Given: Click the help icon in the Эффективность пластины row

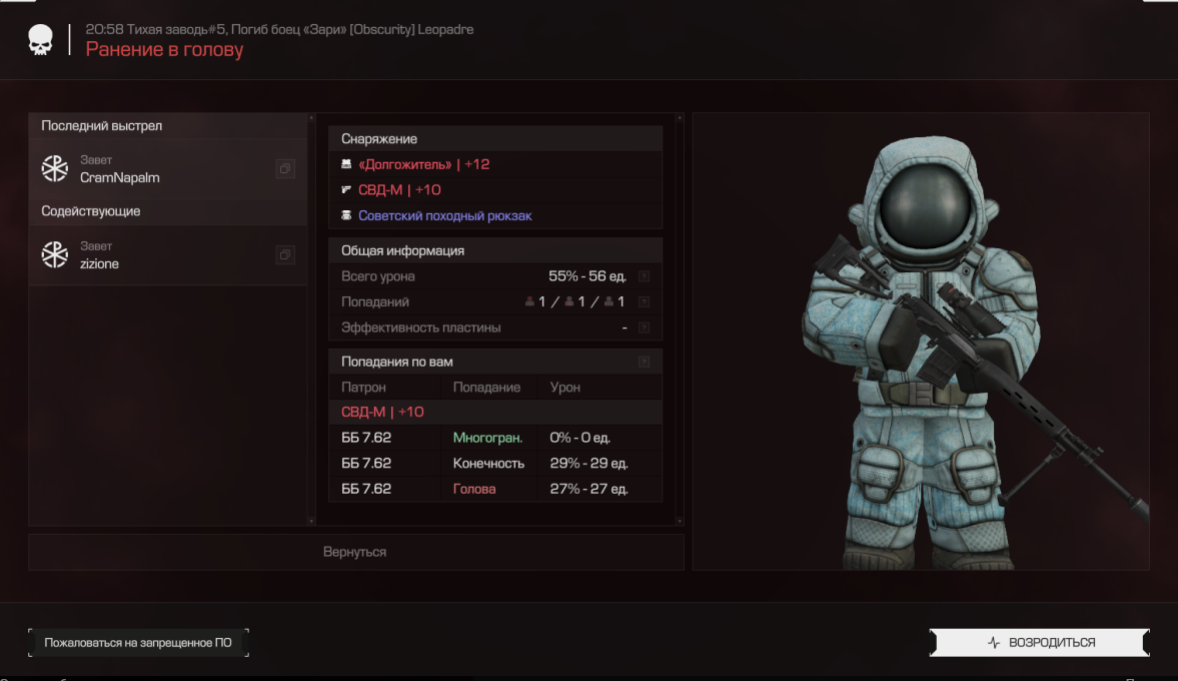Looking at the screenshot, I should [x=644, y=327].
